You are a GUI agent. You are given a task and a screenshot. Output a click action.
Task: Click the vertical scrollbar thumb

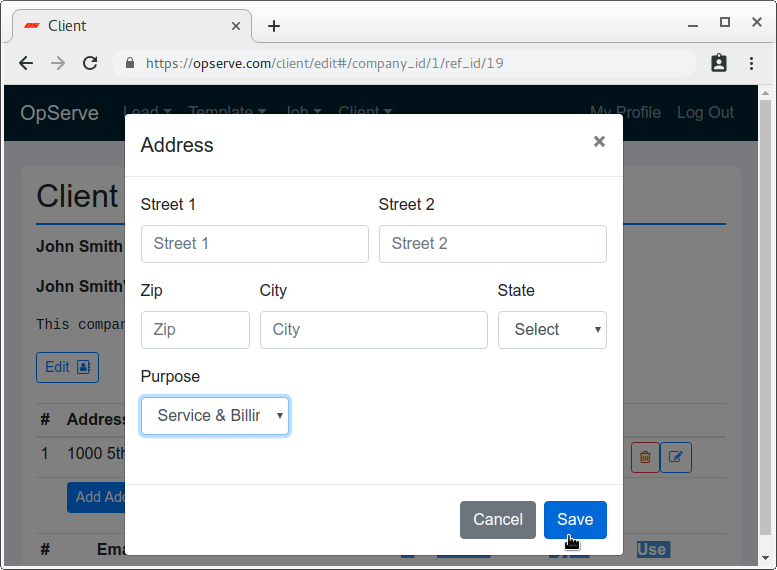[766, 317]
